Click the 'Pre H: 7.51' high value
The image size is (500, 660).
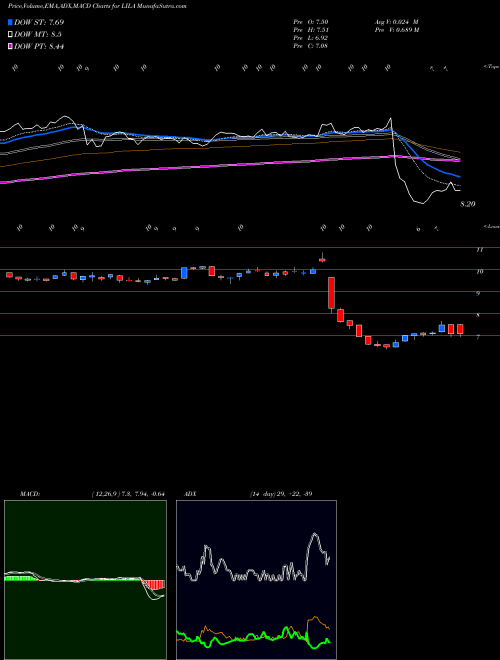[311, 30]
